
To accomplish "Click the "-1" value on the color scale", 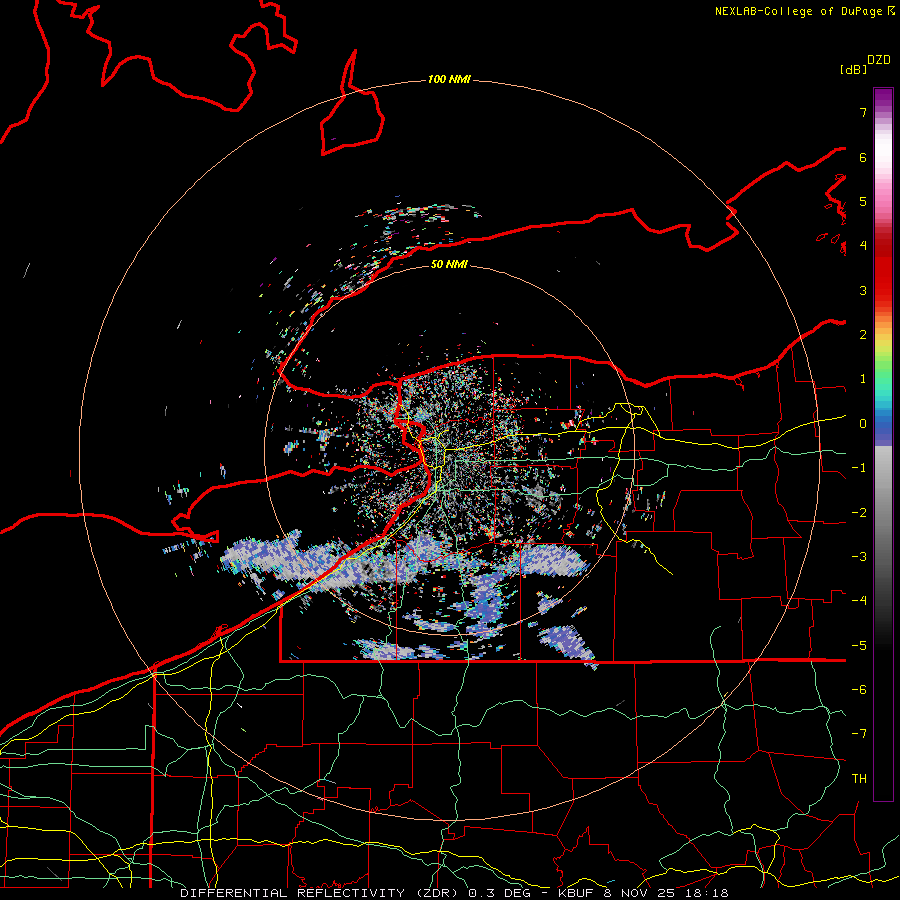I will tap(859, 468).
